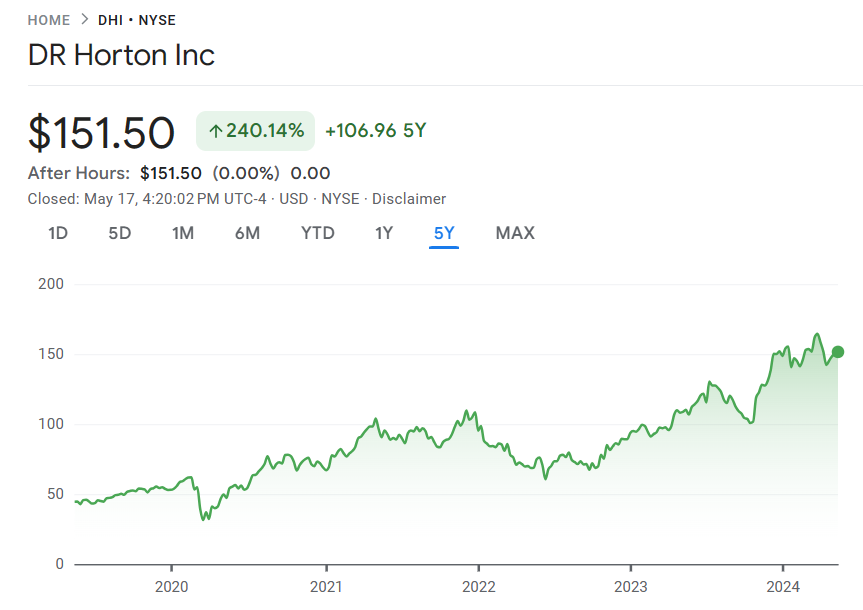Switch chart to YTD view

pos(318,233)
